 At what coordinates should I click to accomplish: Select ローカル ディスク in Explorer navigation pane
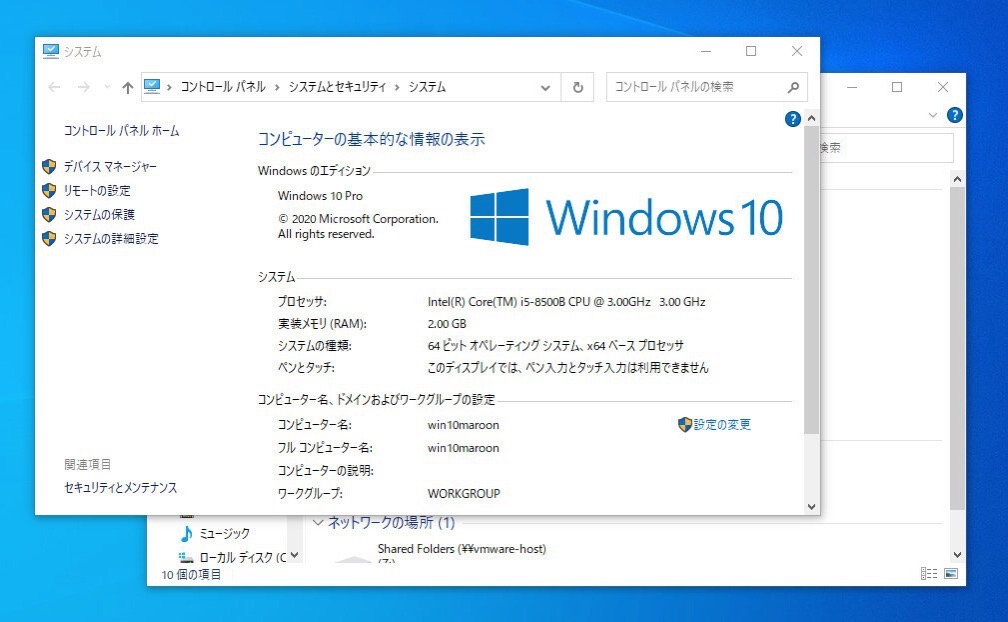[x=242, y=557]
